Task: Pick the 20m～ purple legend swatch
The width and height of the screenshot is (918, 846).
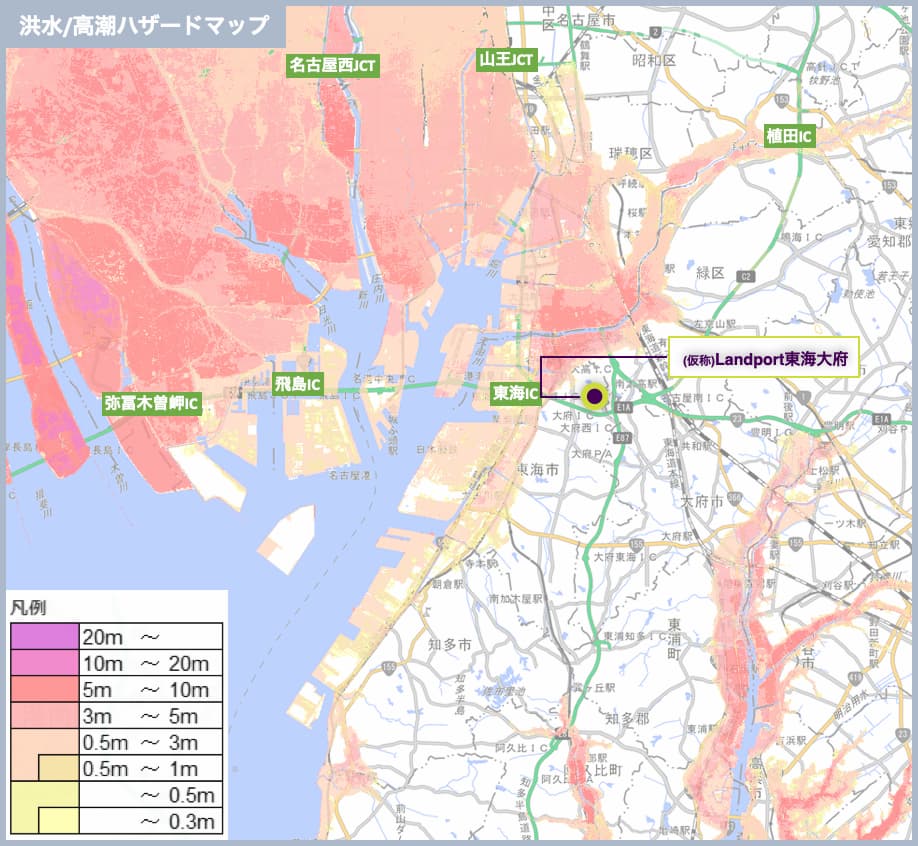Action: (44, 636)
